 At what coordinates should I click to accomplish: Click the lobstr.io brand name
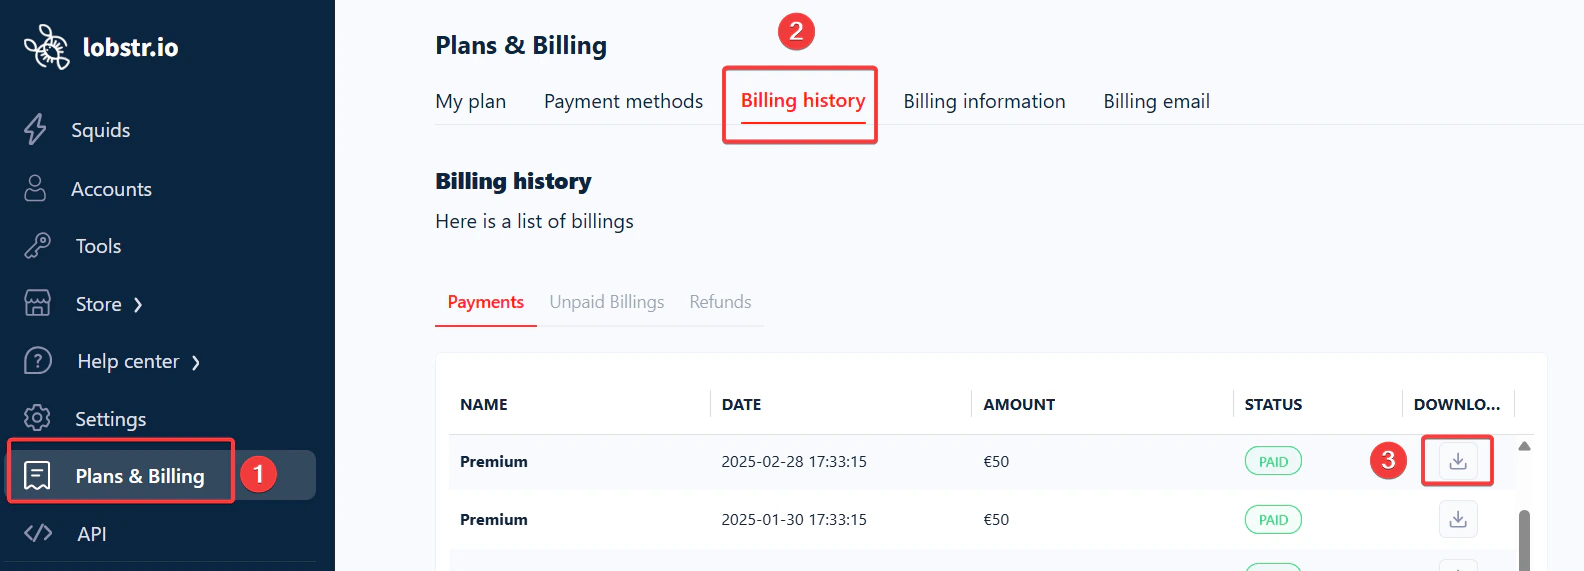pos(130,47)
